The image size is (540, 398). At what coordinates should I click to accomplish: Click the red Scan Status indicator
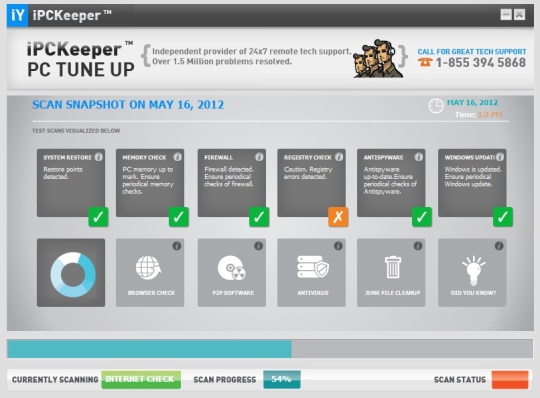click(x=510, y=379)
